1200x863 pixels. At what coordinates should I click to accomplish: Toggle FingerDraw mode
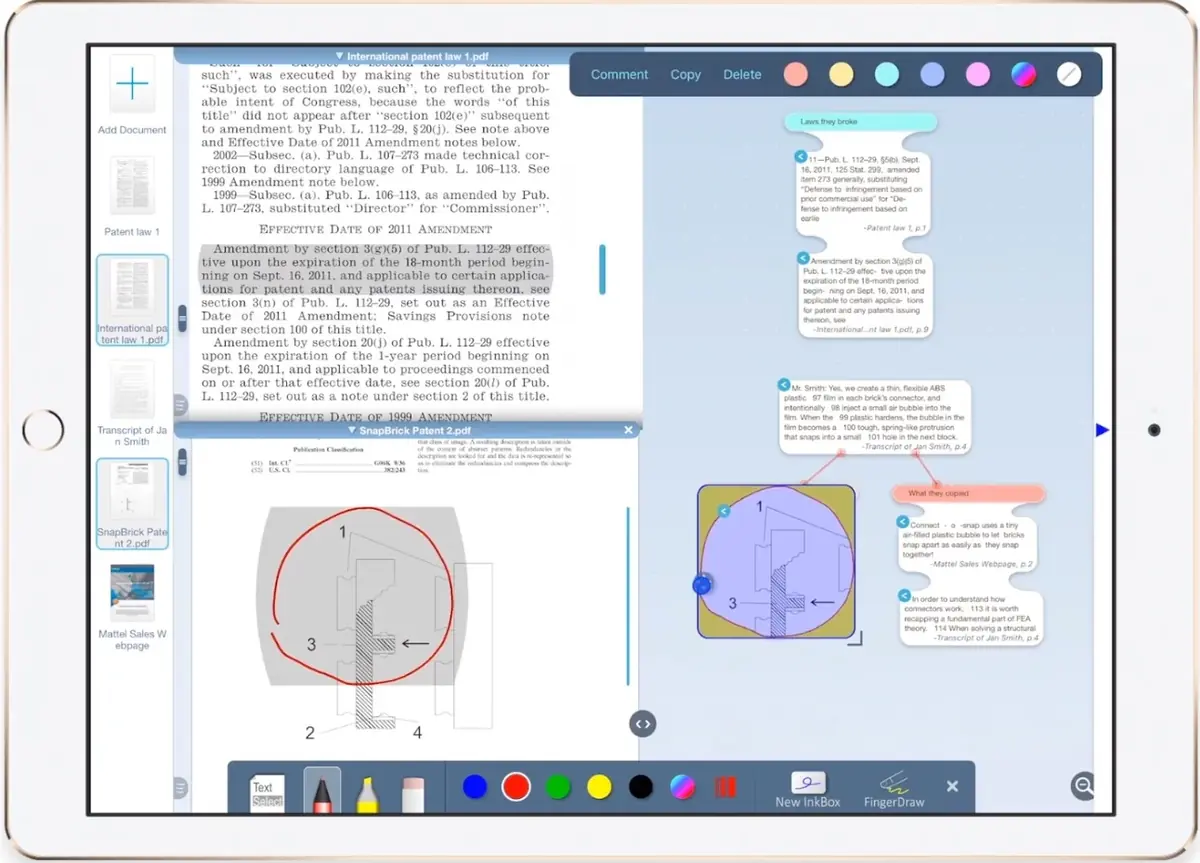click(894, 789)
